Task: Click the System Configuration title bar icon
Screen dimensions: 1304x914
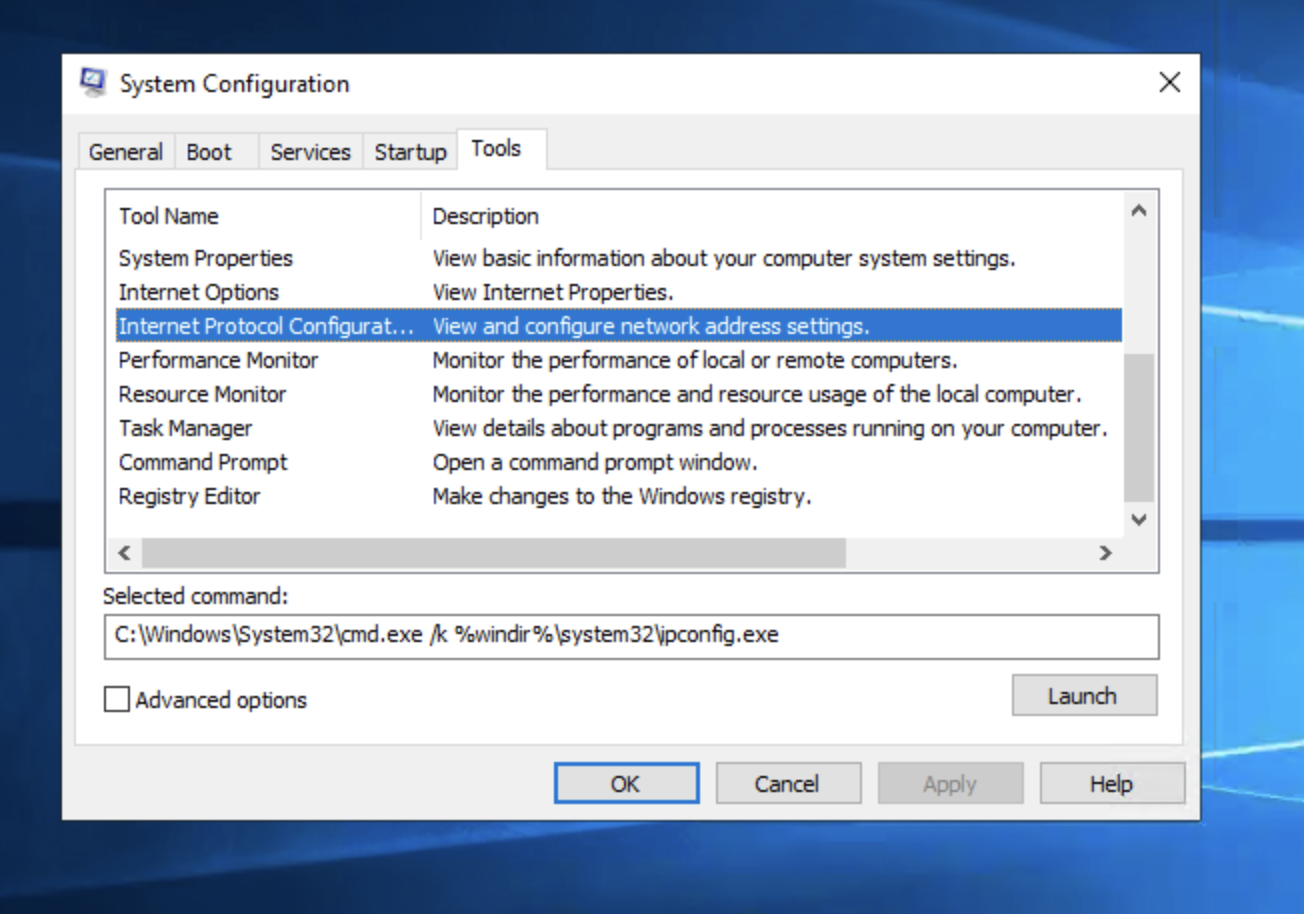Action: coord(94,83)
